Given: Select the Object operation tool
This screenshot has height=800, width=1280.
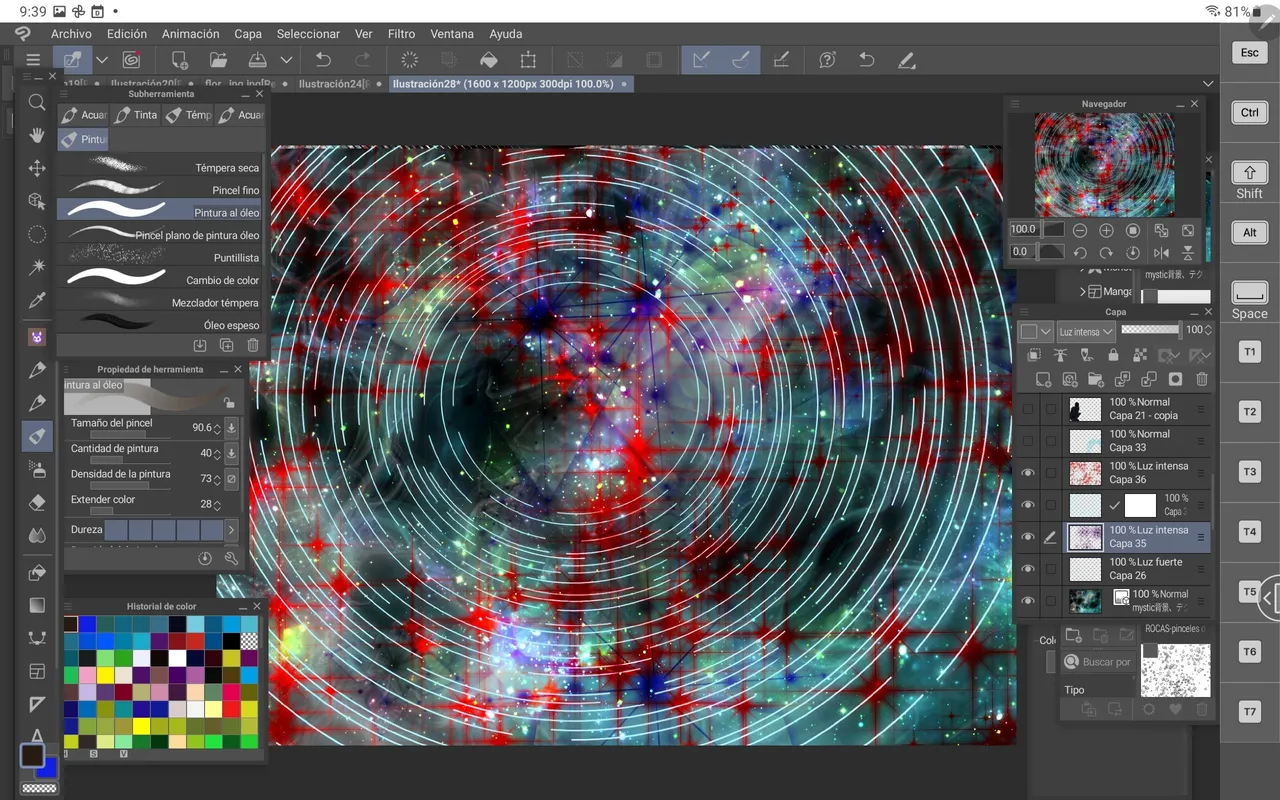Looking at the screenshot, I should tap(37, 201).
